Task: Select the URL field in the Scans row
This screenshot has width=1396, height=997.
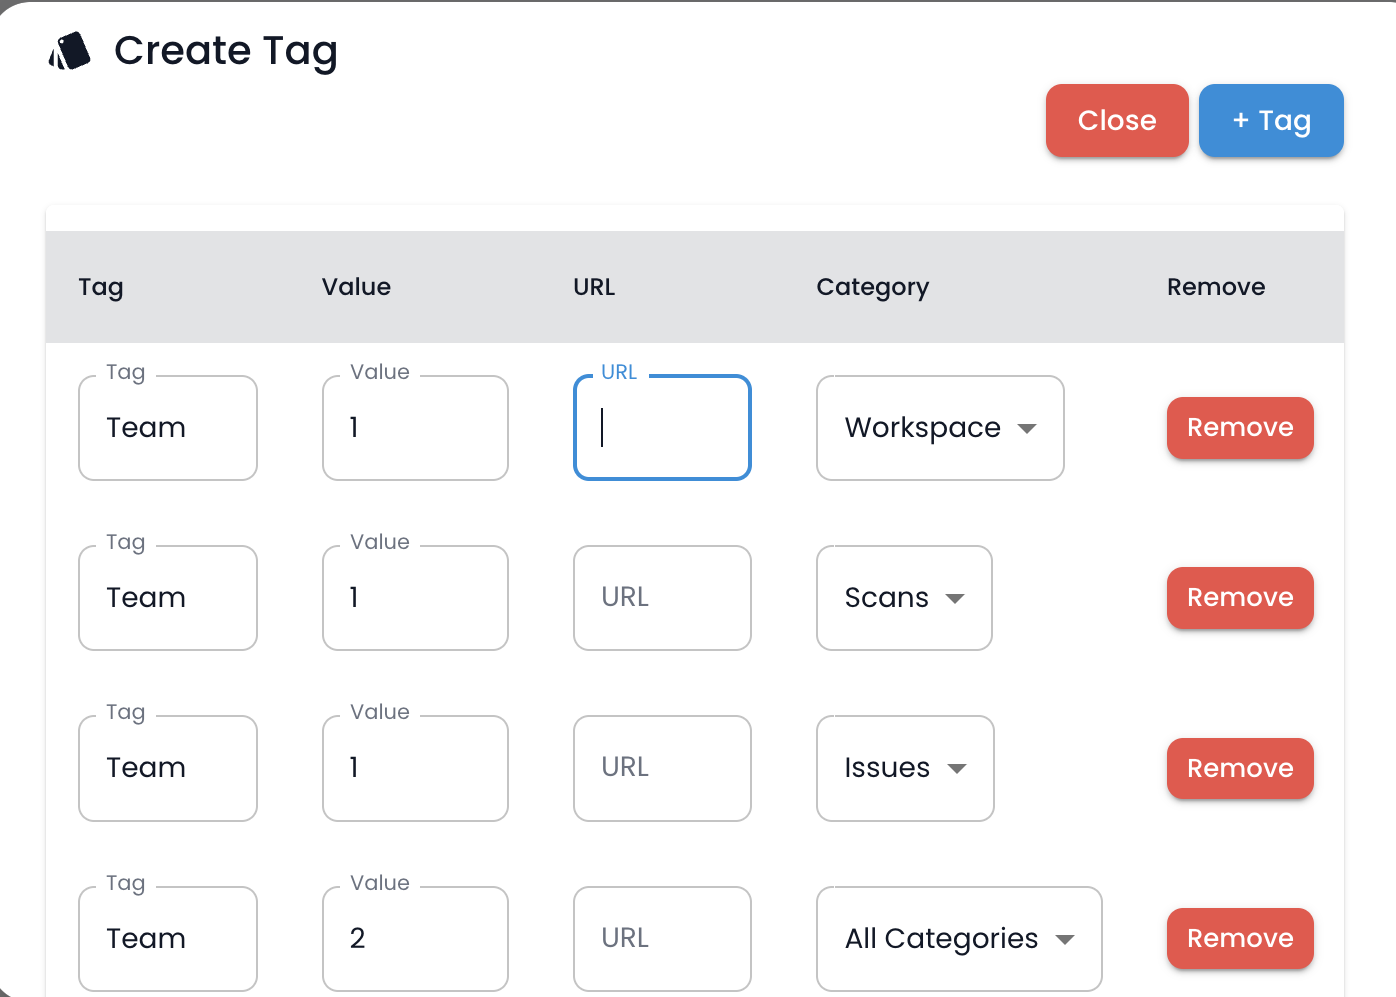Action: (661, 598)
